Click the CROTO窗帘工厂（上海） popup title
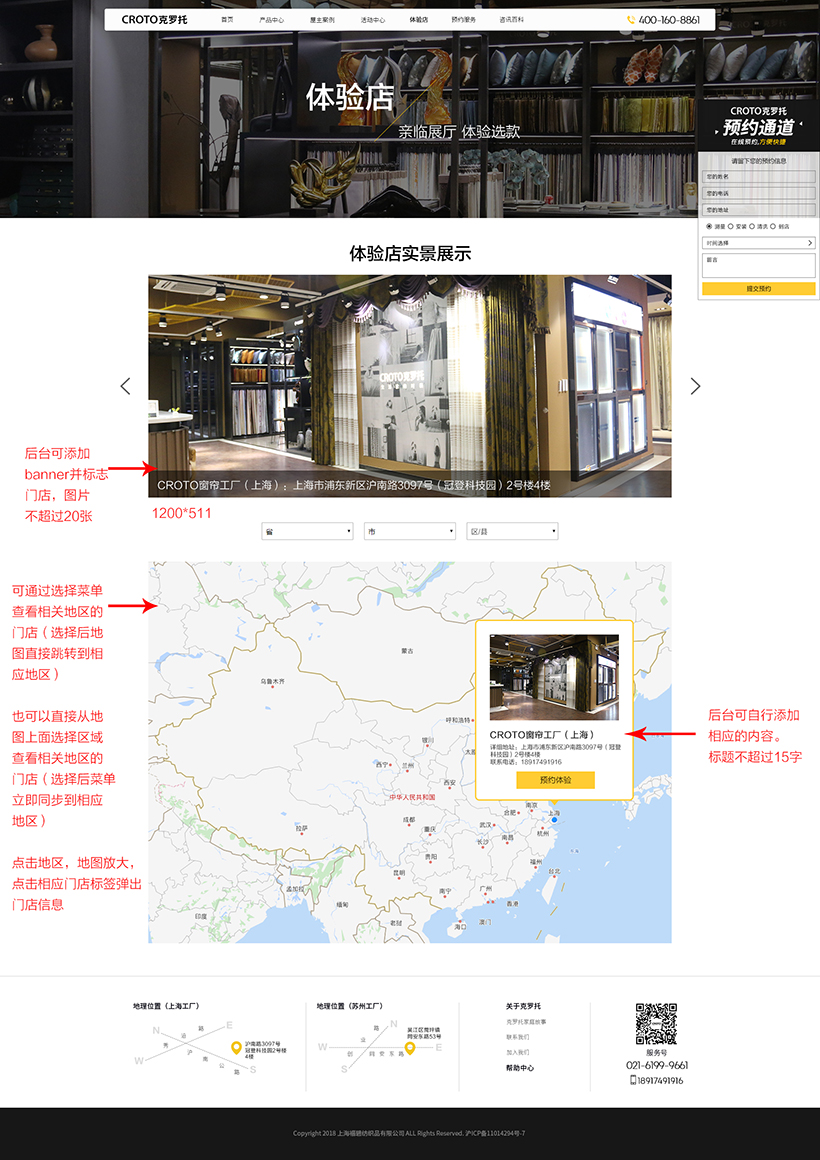Image resolution: width=820 pixels, height=1160 pixels. pyautogui.click(x=542, y=735)
